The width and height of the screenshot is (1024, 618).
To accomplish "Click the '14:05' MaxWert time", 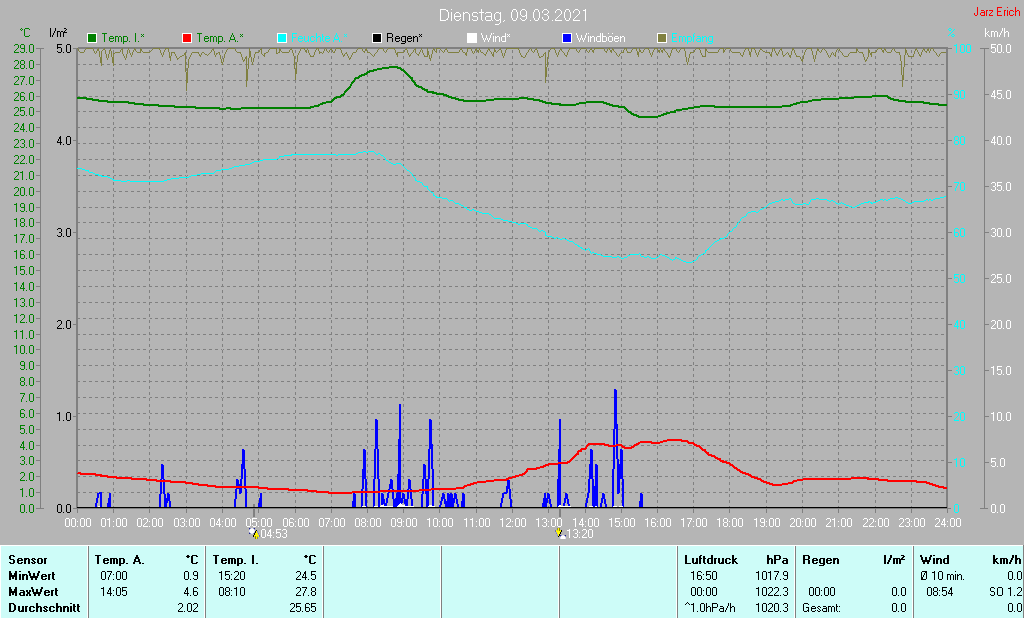I will (114, 592).
